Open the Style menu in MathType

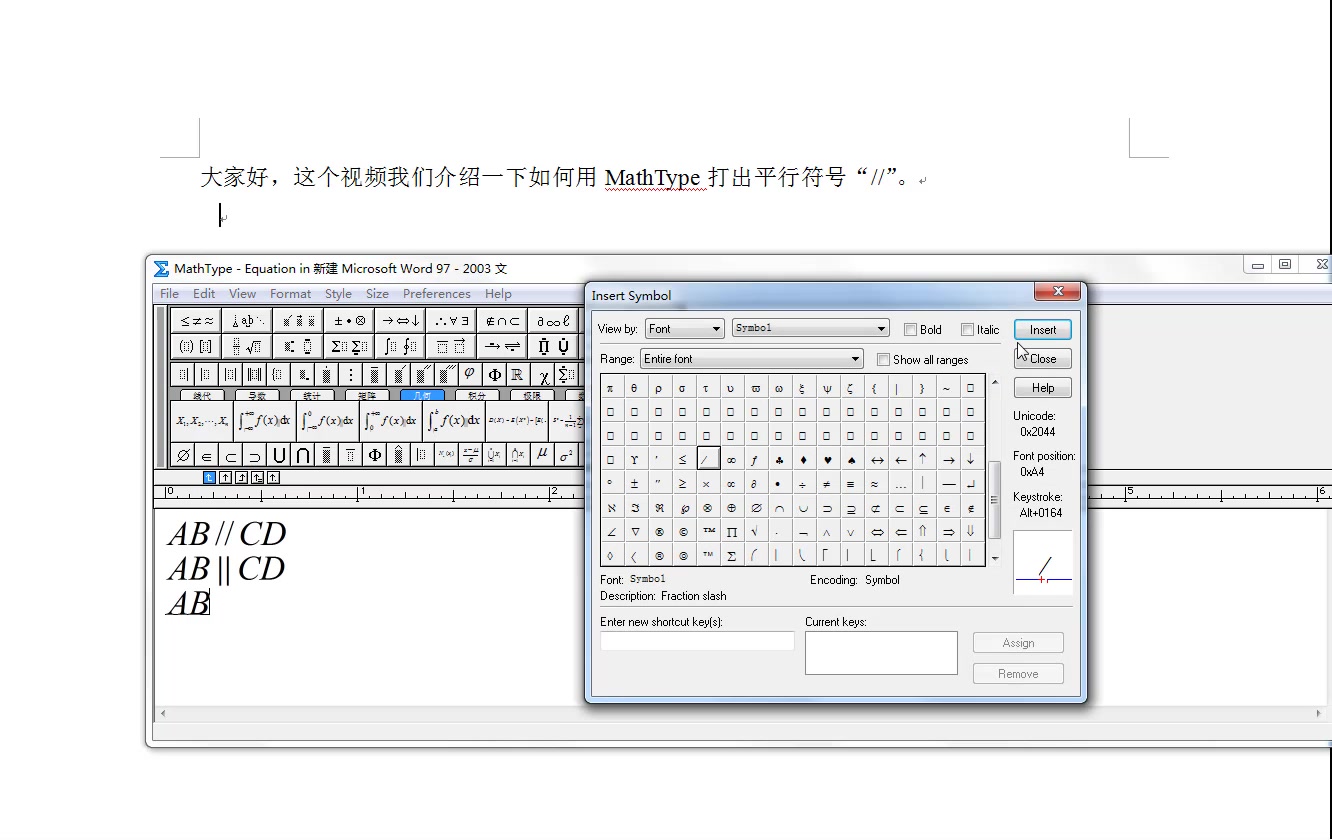click(x=338, y=293)
